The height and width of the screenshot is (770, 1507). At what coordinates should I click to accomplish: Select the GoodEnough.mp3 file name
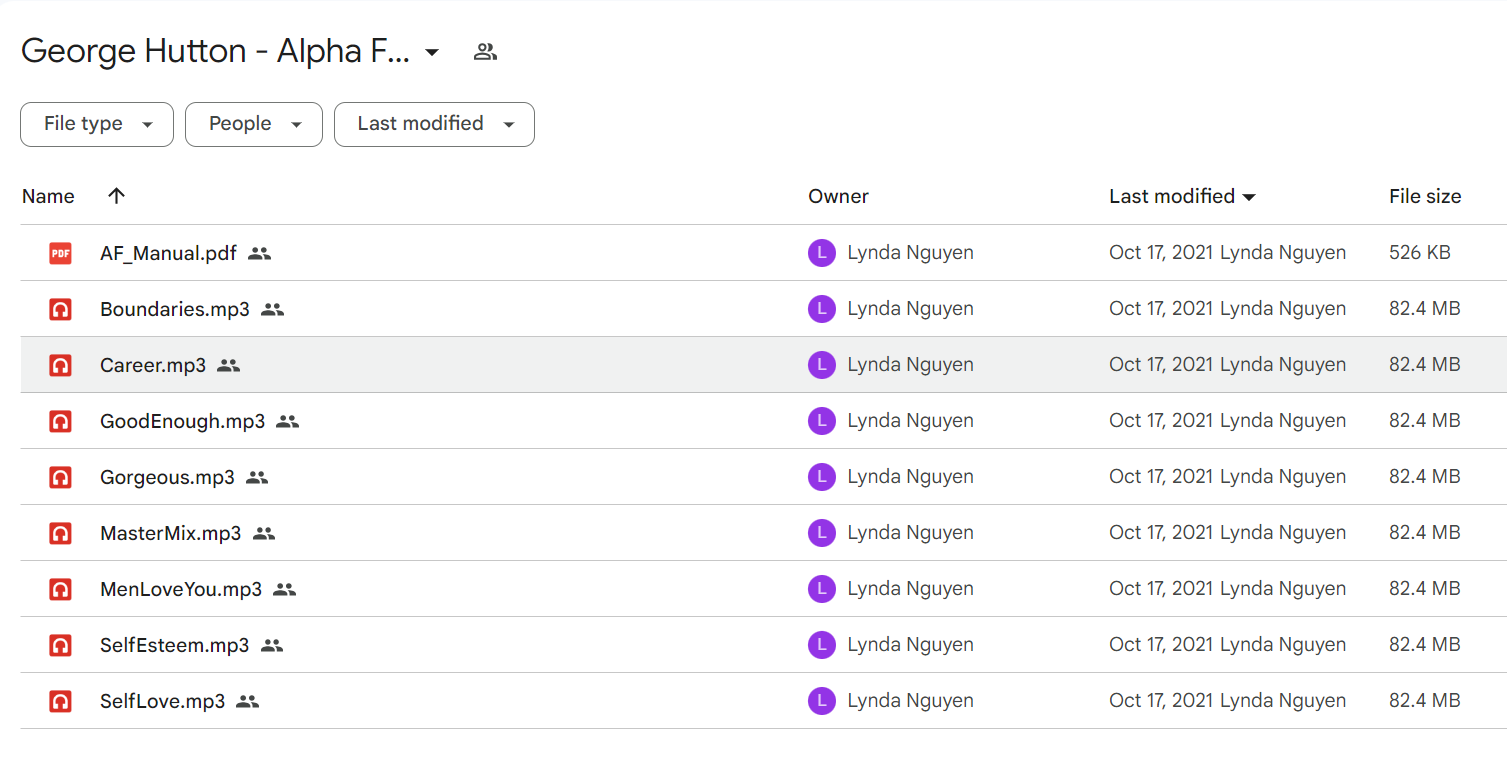[x=182, y=421]
